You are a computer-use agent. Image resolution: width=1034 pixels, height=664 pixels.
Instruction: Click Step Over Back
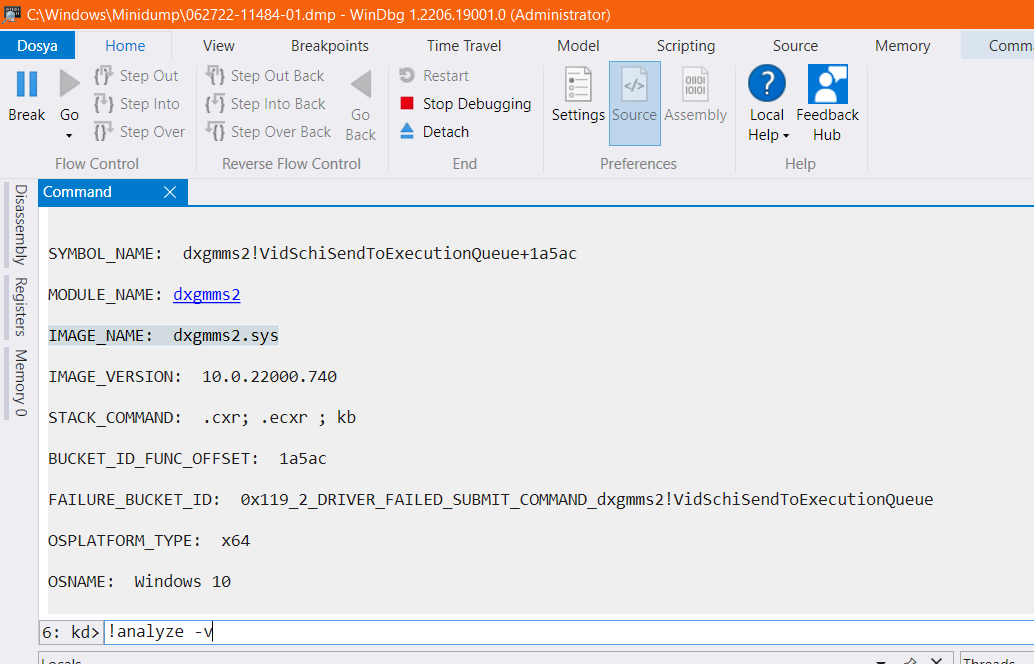click(268, 132)
